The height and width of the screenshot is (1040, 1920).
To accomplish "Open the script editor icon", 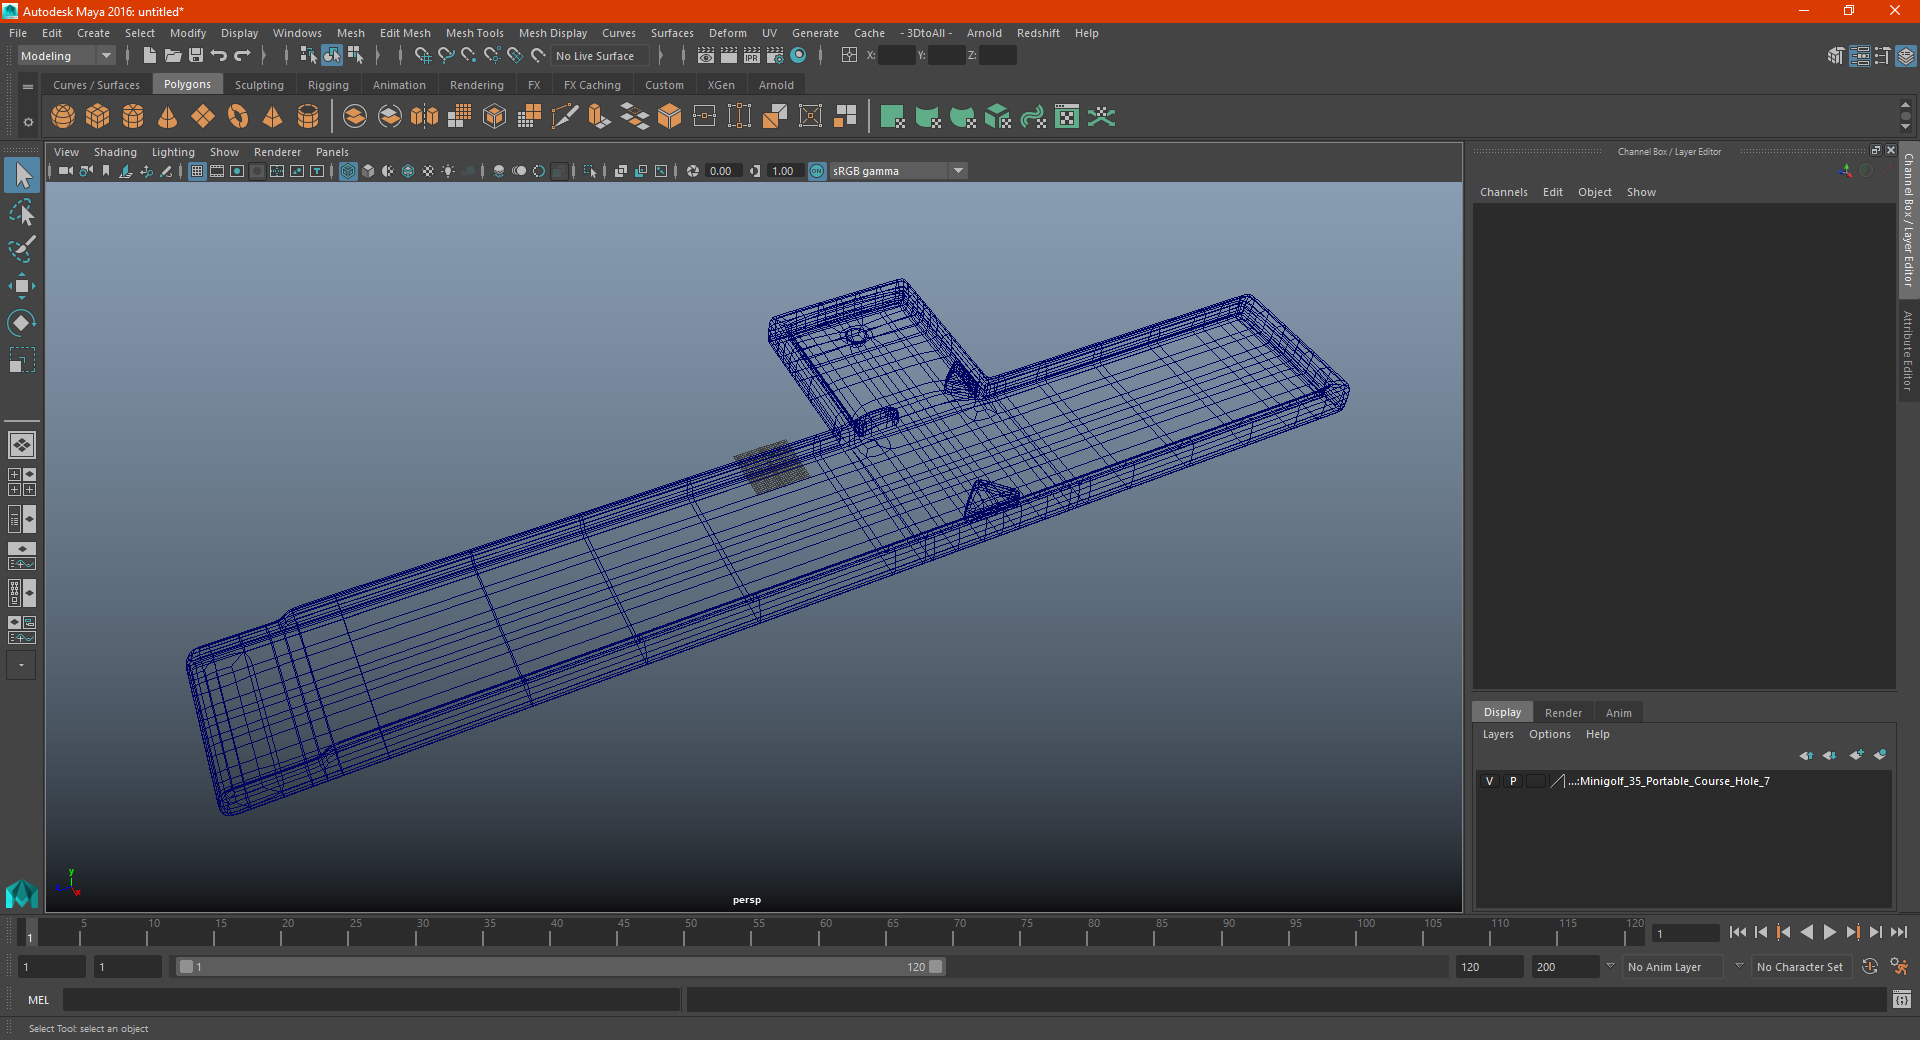I will pyautogui.click(x=1902, y=999).
